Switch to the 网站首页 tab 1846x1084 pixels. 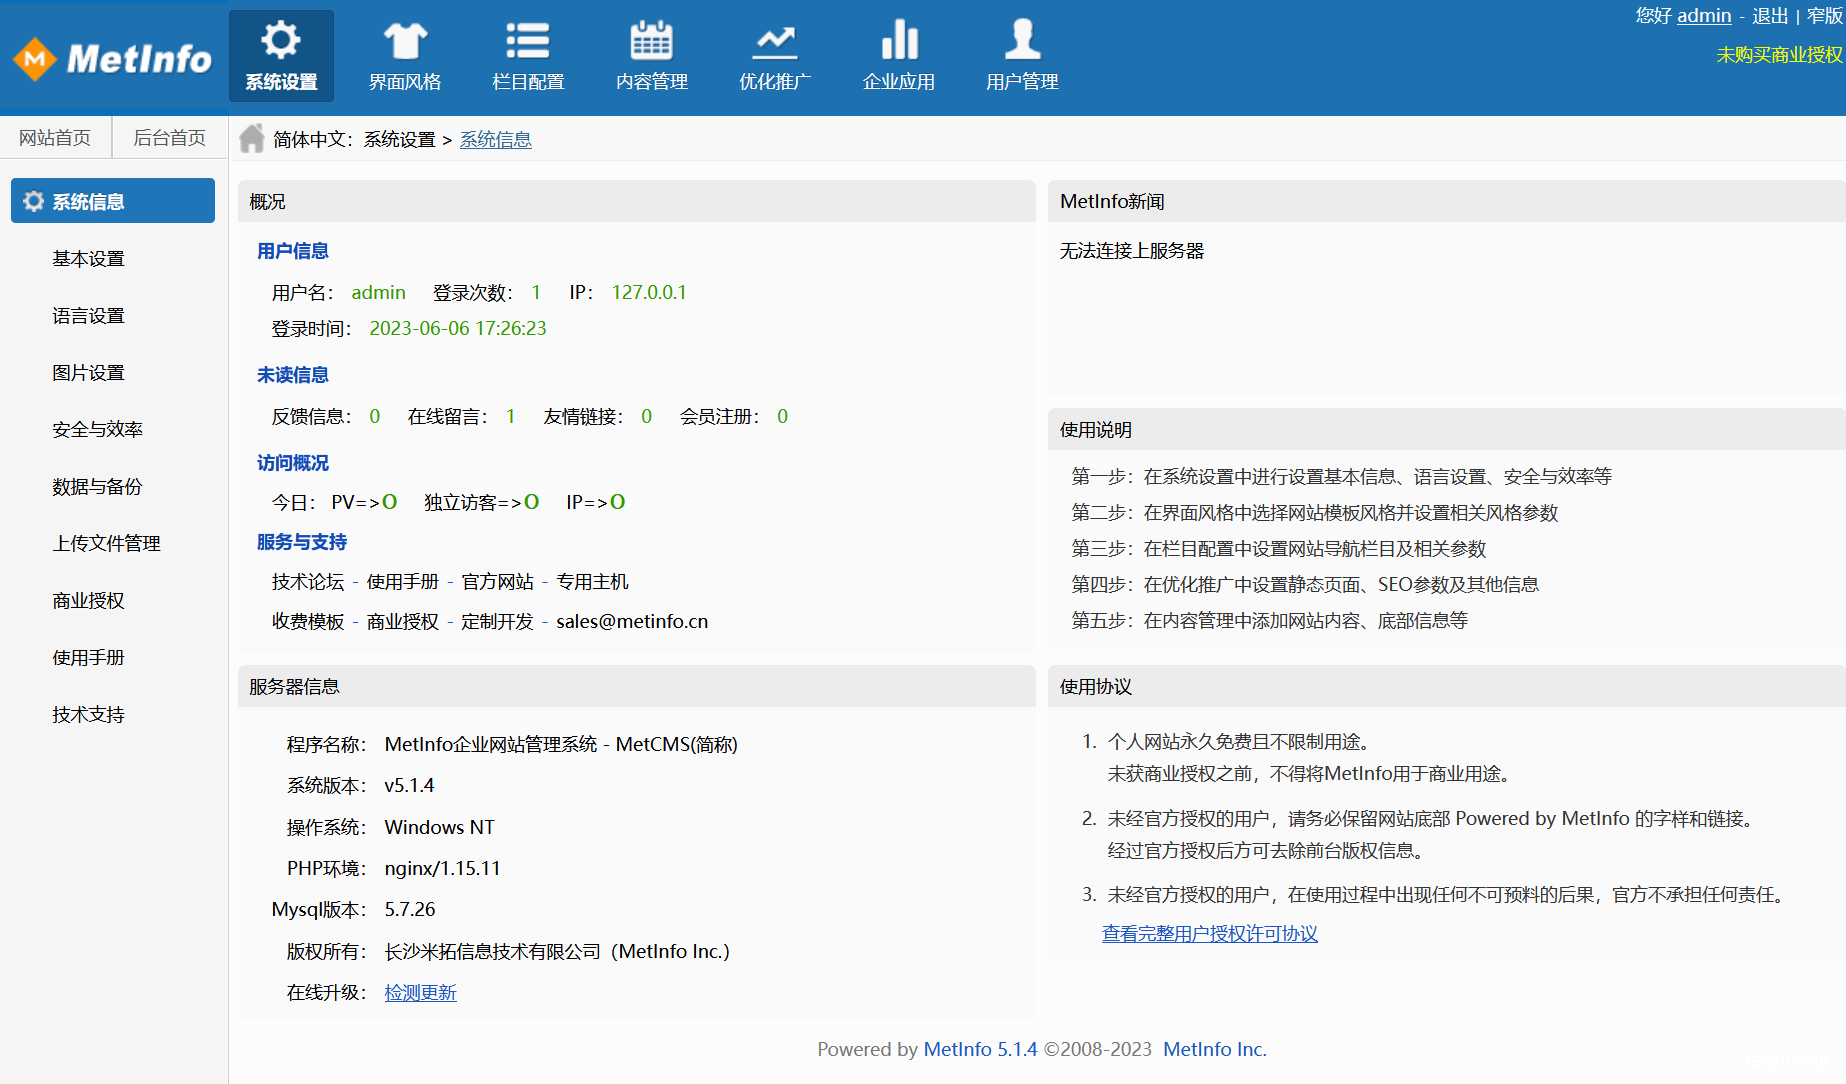[x=55, y=136]
